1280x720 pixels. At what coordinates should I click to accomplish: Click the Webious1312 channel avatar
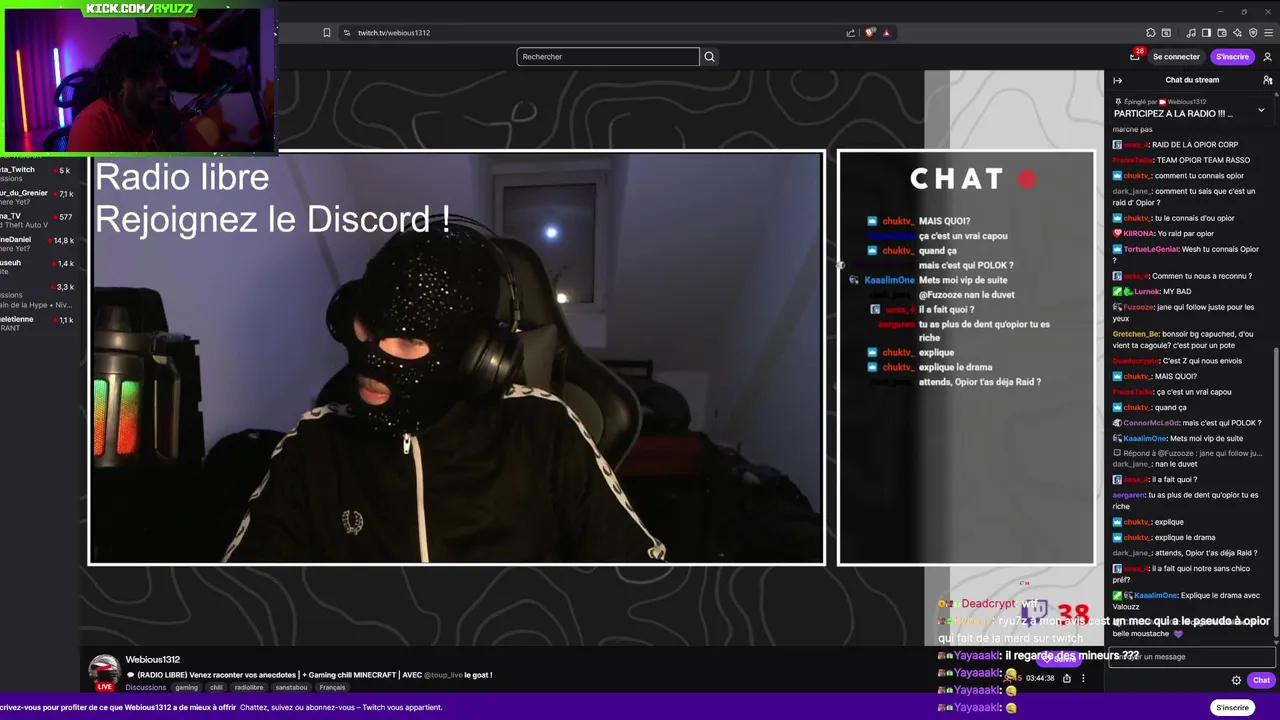104,671
